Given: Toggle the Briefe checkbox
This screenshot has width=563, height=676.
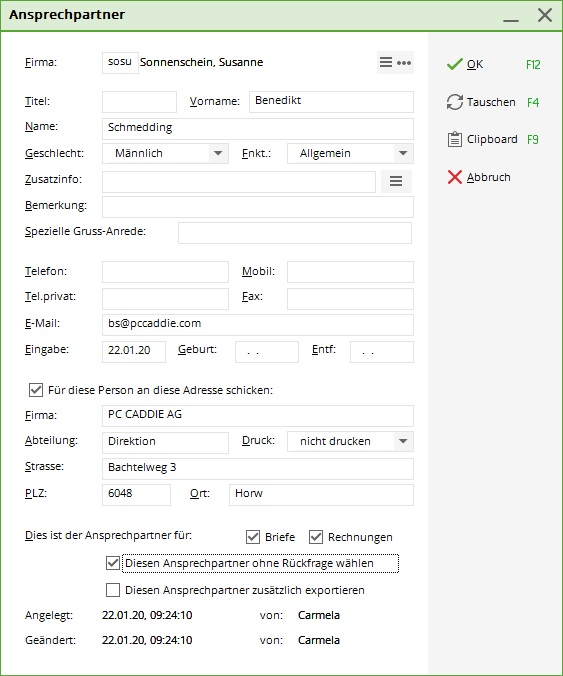Looking at the screenshot, I should (253, 537).
